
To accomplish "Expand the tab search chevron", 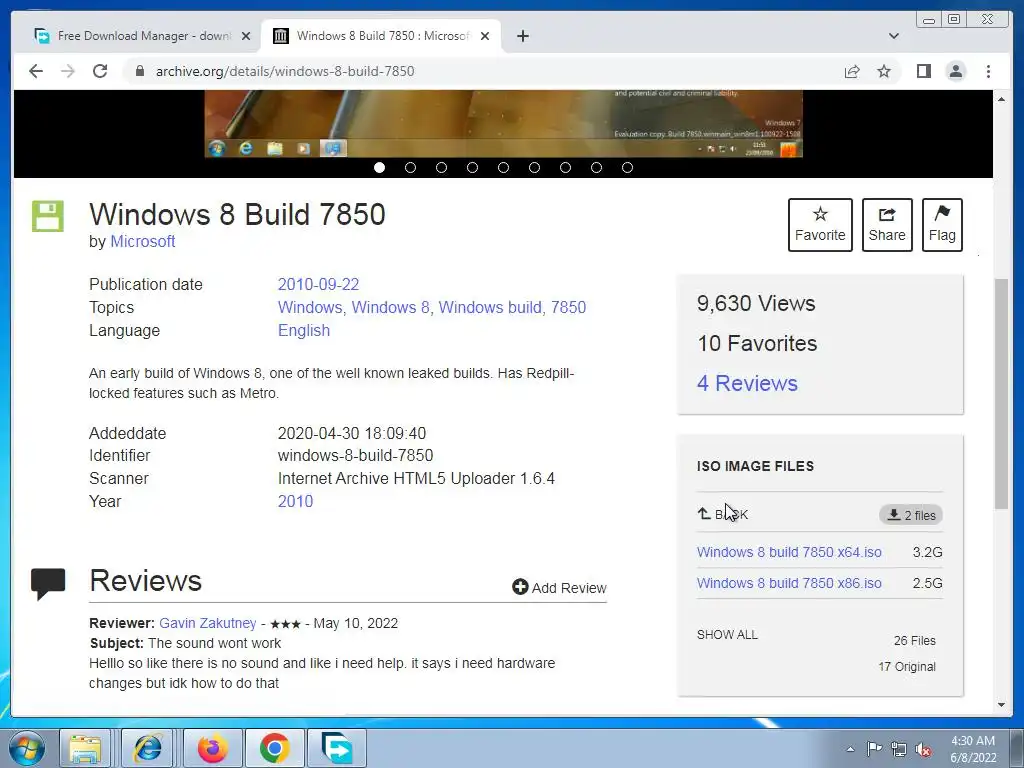I will pyautogui.click(x=894, y=36).
